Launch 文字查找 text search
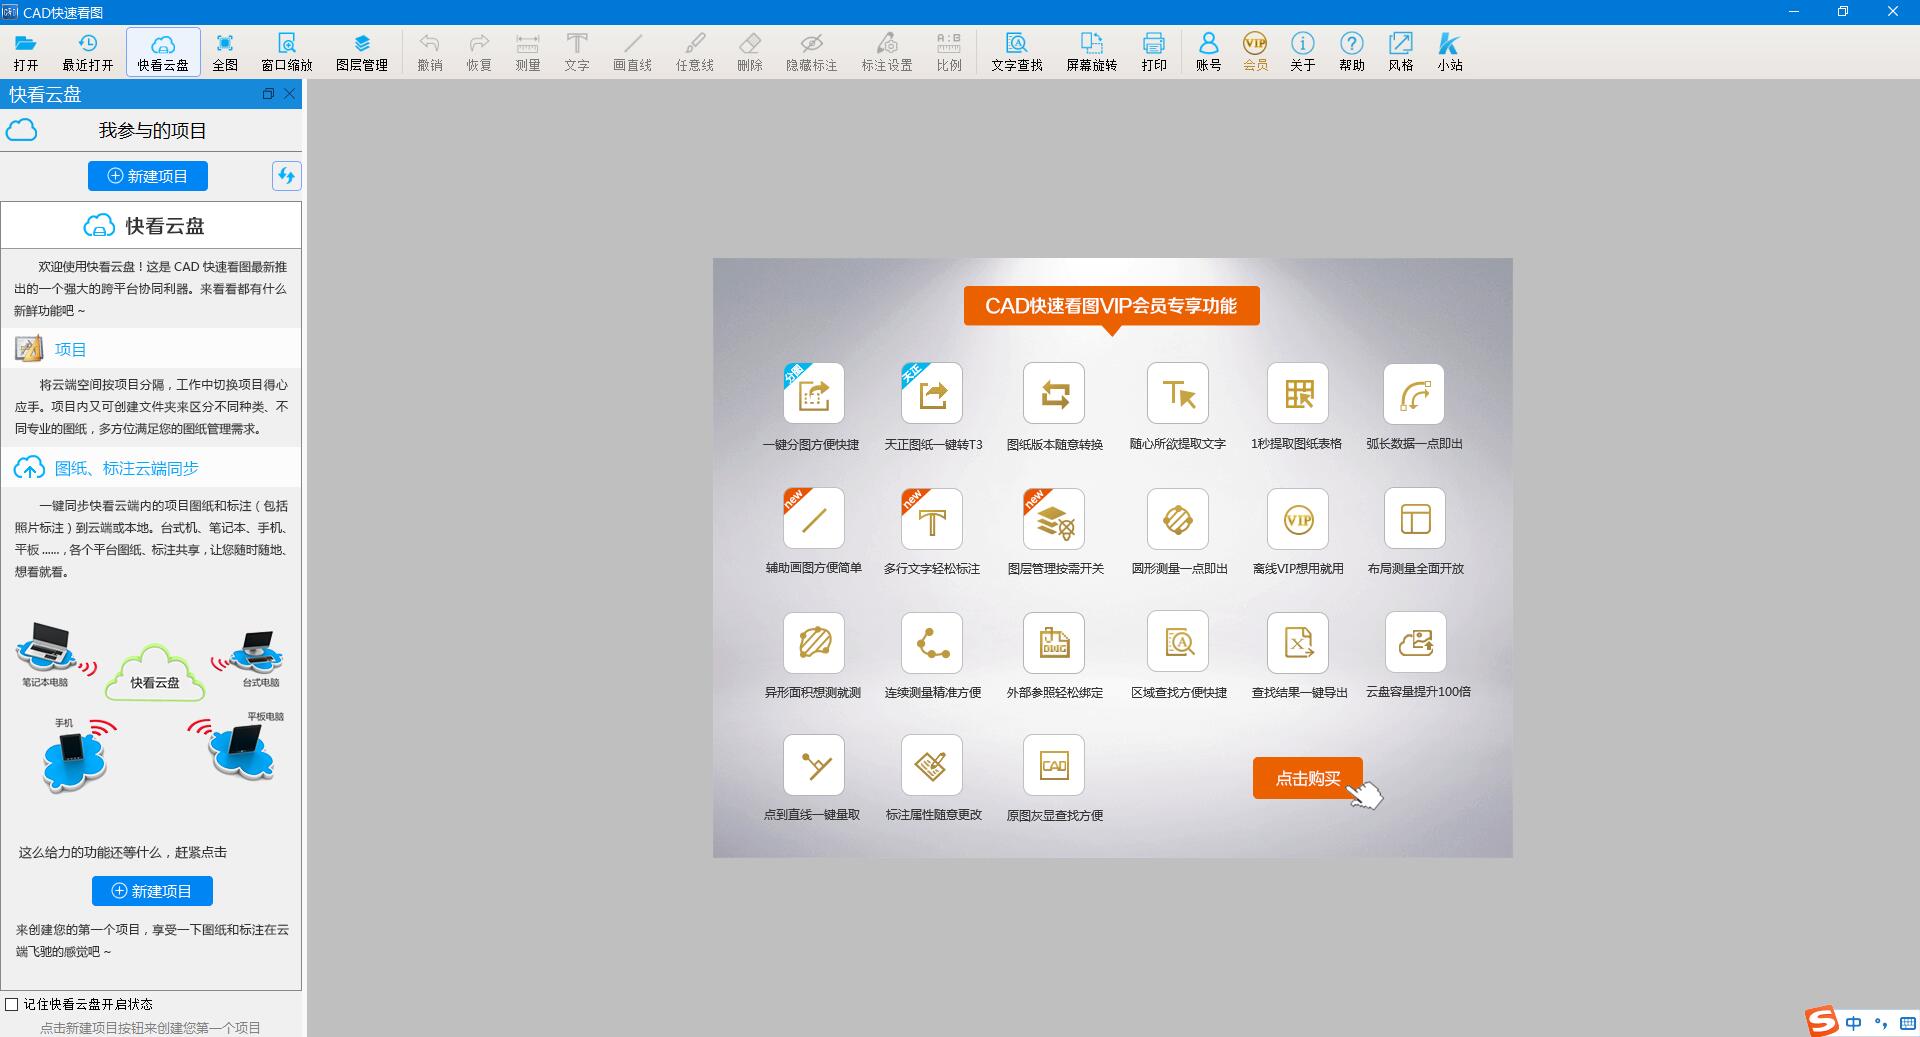1920x1037 pixels. [1017, 52]
